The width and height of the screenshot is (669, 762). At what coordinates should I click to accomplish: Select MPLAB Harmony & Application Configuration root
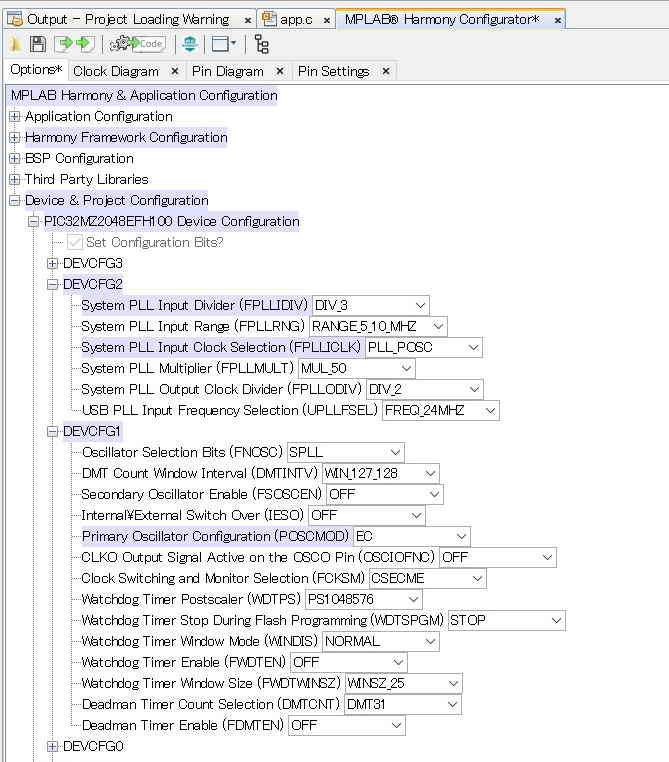click(144, 95)
